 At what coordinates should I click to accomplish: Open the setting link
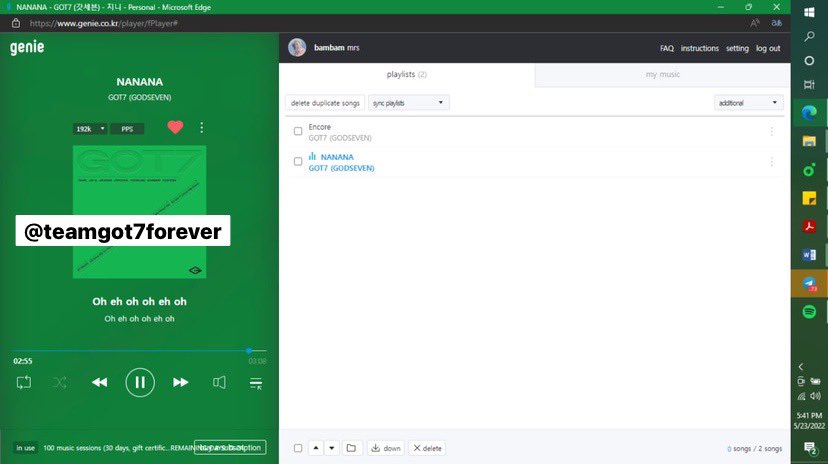pyautogui.click(x=737, y=48)
